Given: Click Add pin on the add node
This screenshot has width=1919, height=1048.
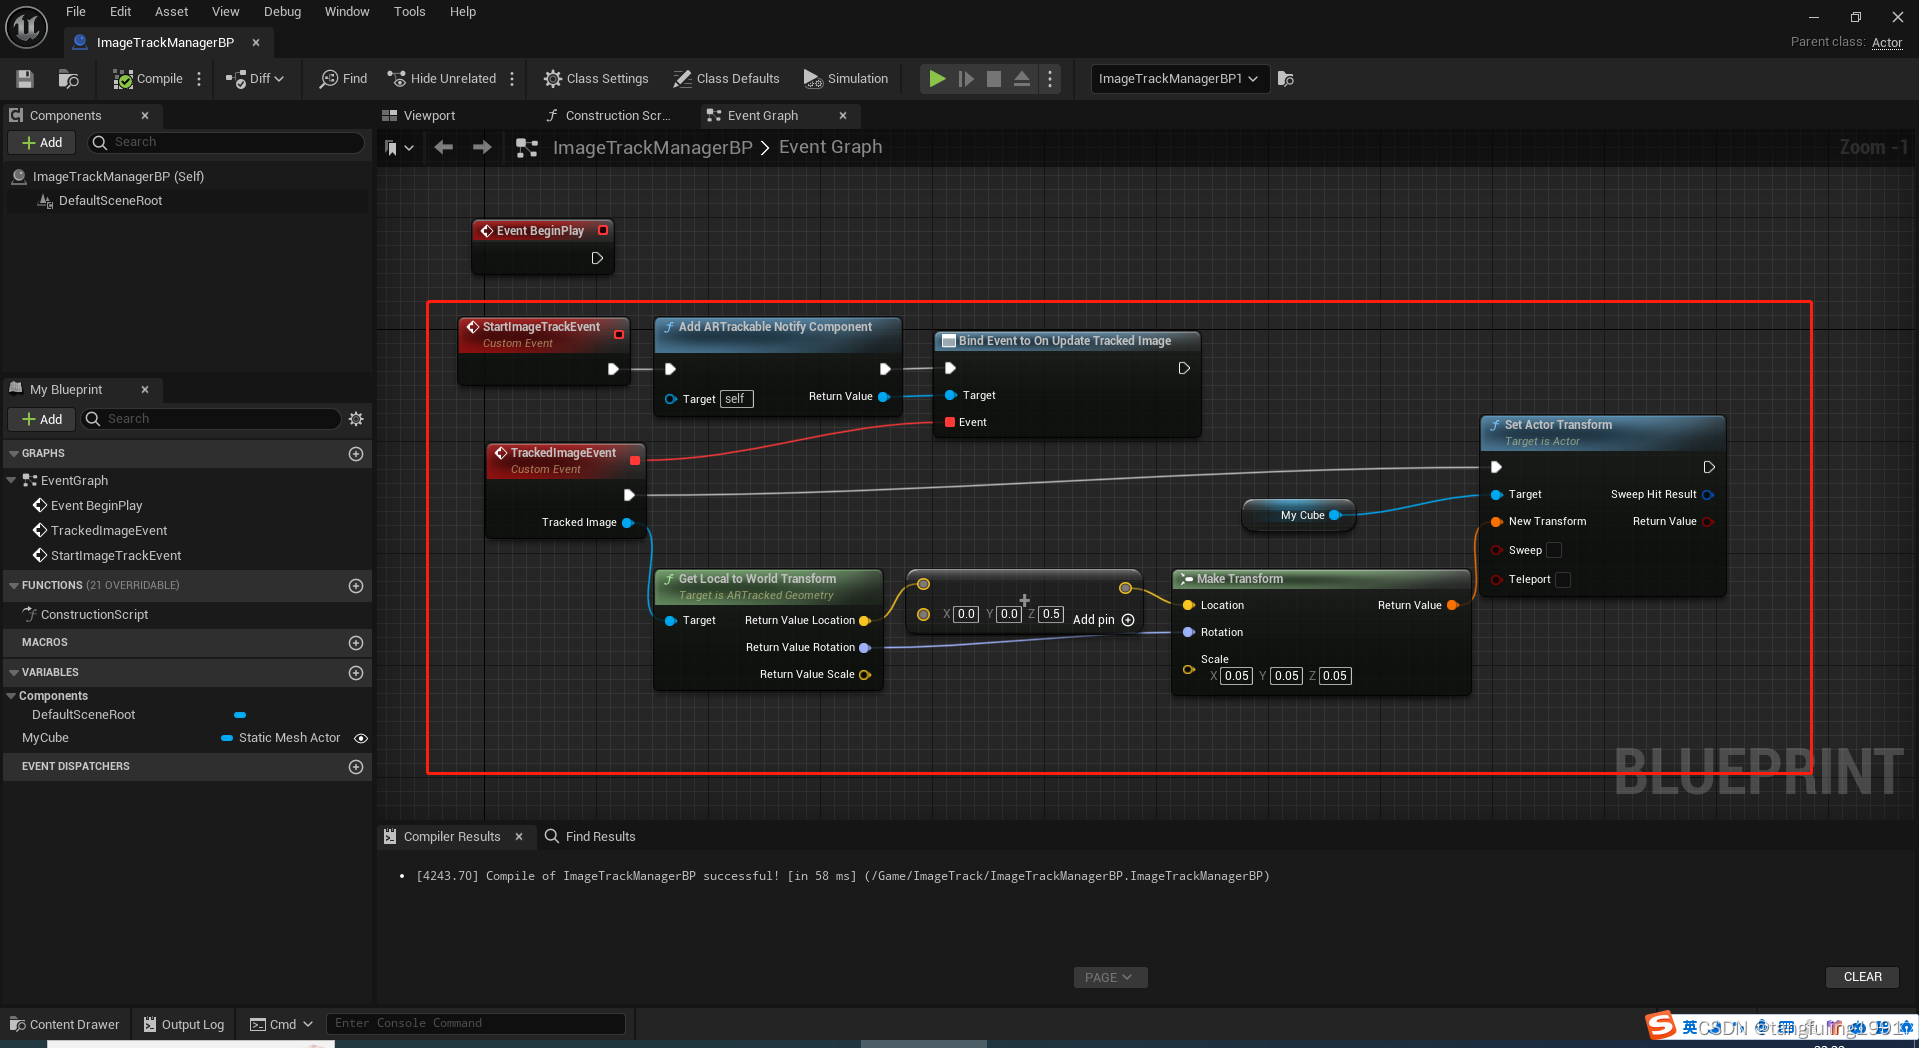Looking at the screenshot, I should click(x=1104, y=620).
